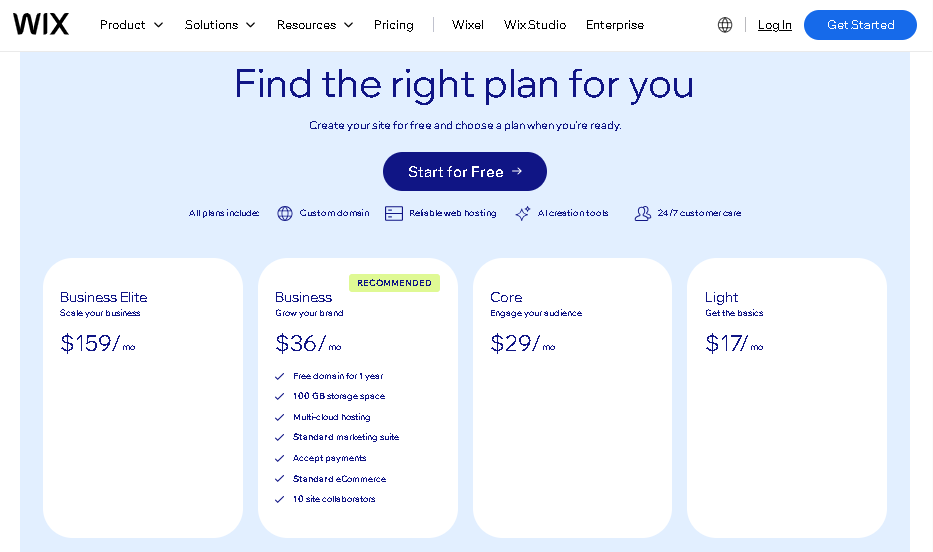Click the Custom domain globe icon
The height and width of the screenshot is (552, 933).
click(x=285, y=213)
